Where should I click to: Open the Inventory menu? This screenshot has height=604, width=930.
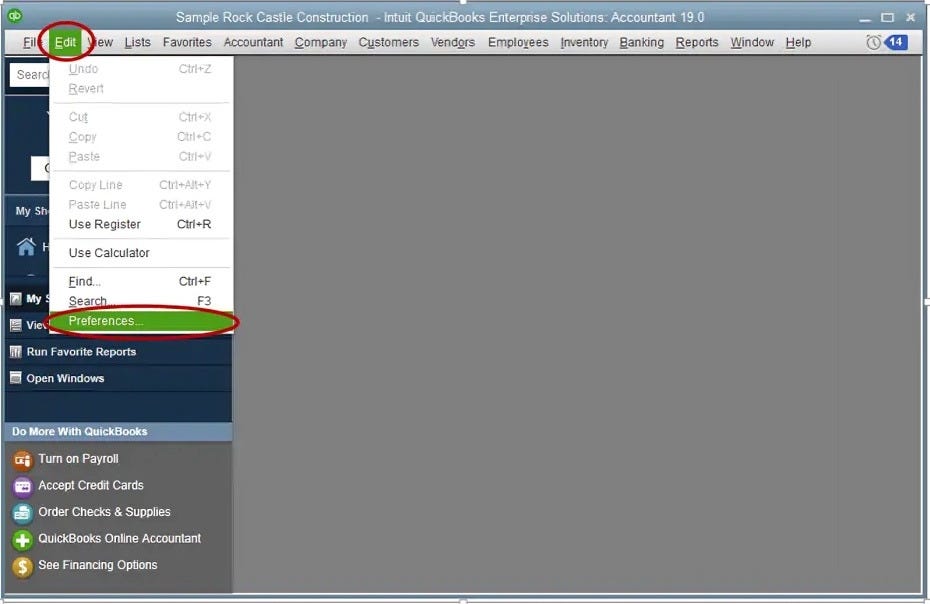click(x=584, y=42)
